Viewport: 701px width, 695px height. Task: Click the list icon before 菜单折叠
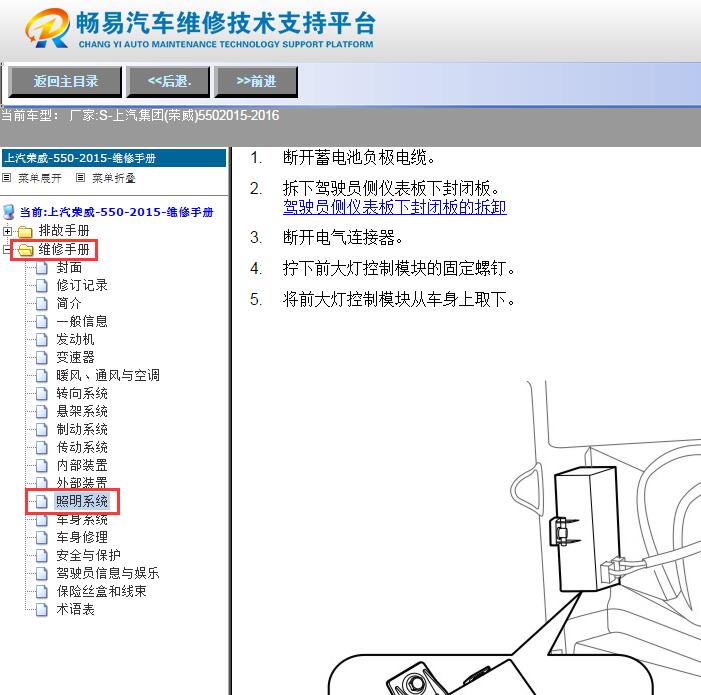pos(80,178)
